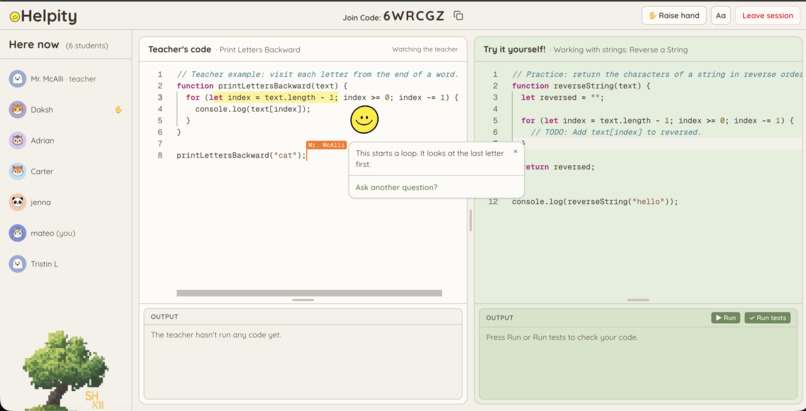Click line number 12 in practice editor
The image size is (806, 411).
493,201
